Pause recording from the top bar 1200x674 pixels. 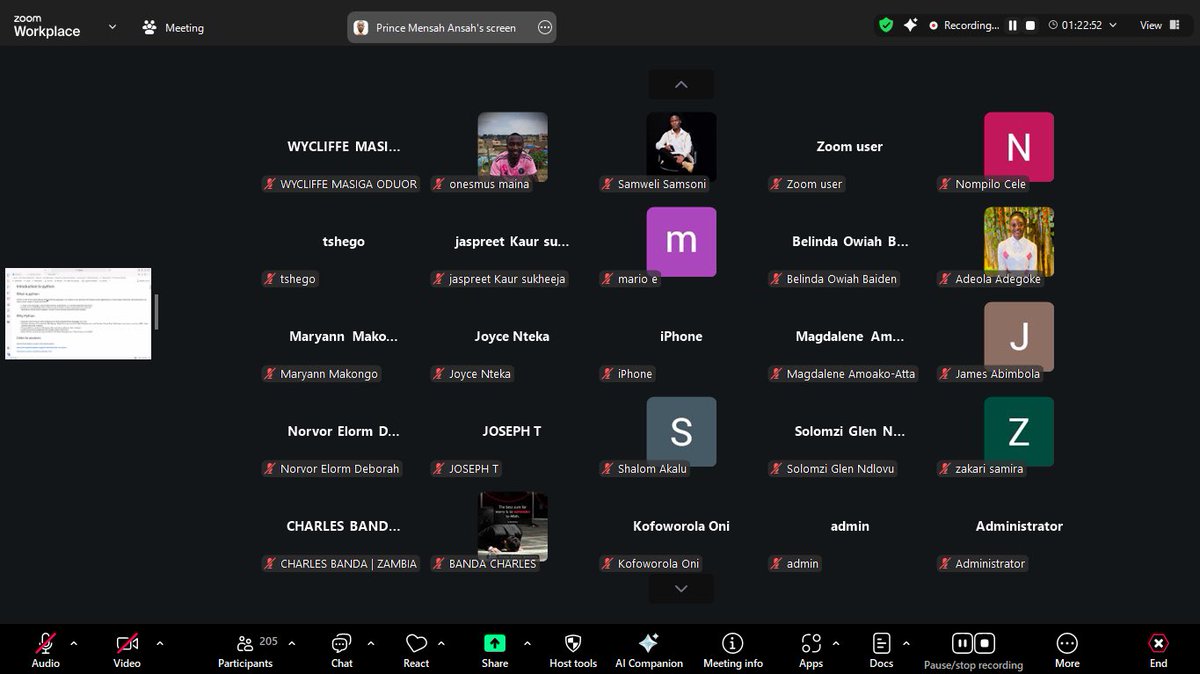coord(1013,26)
